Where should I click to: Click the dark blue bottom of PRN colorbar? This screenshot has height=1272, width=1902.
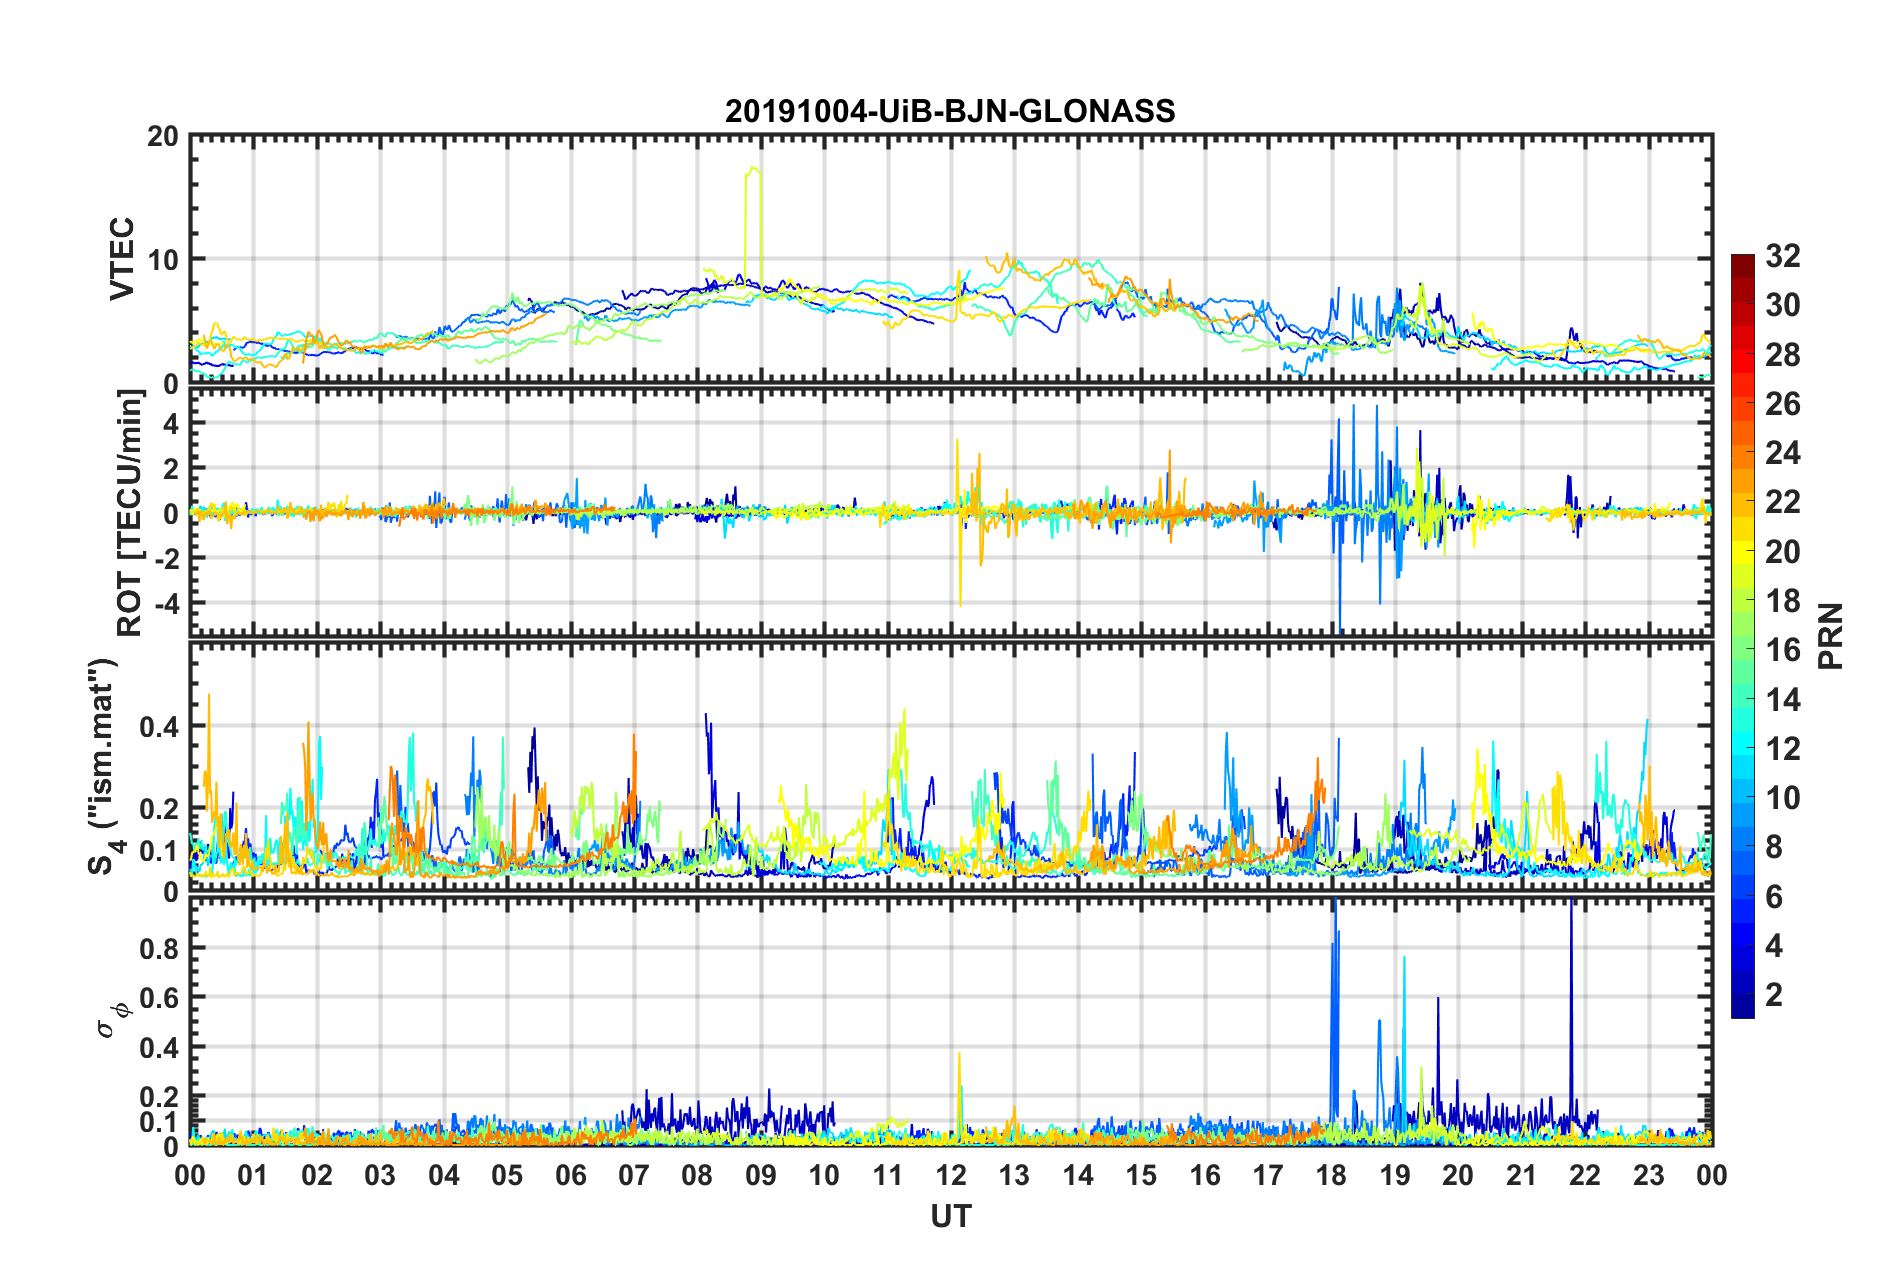click(x=1743, y=1006)
